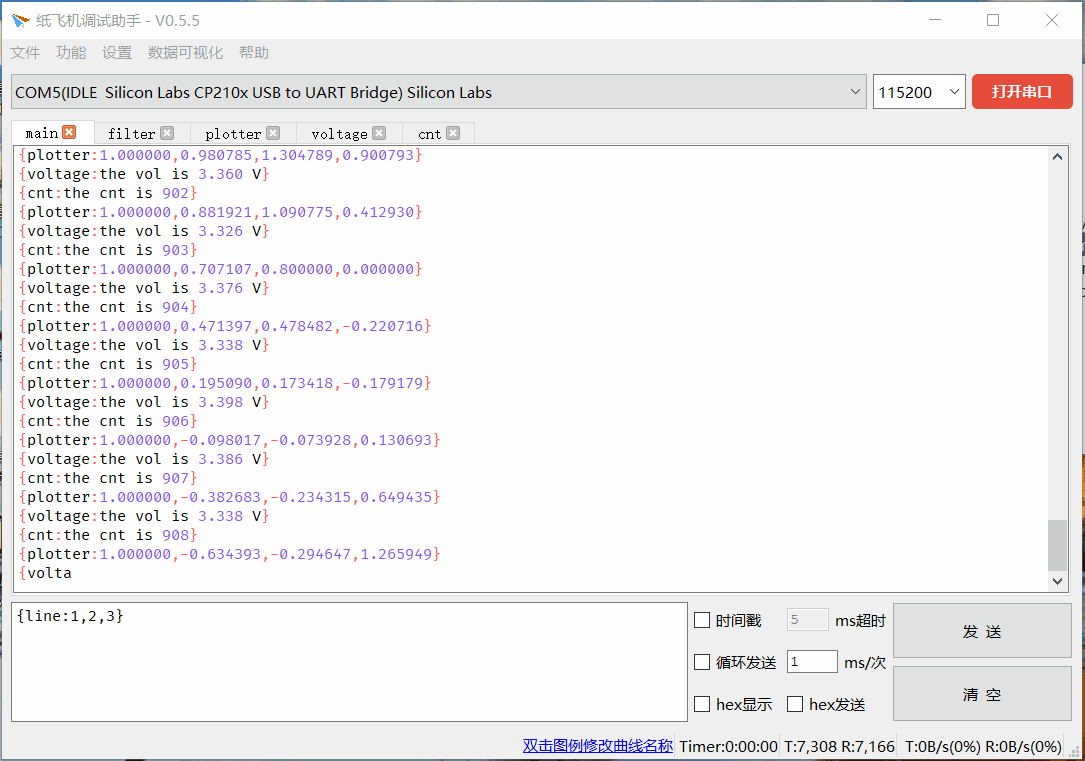
Task: Click the scroll up arrow in receive area
Action: tap(1057, 157)
